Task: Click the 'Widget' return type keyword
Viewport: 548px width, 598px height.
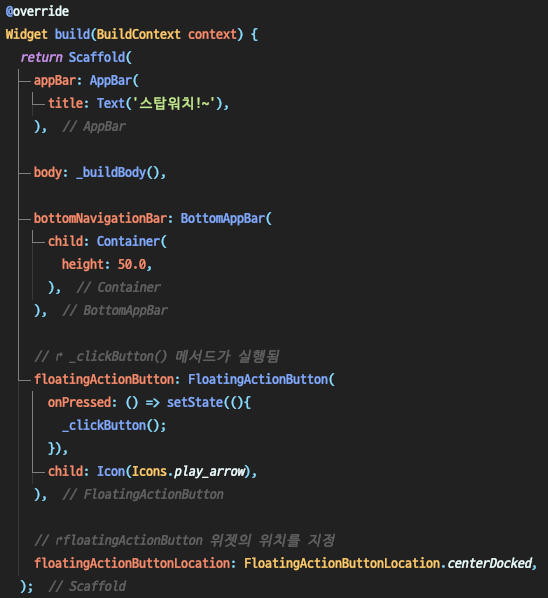Action: (x=27, y=34)
